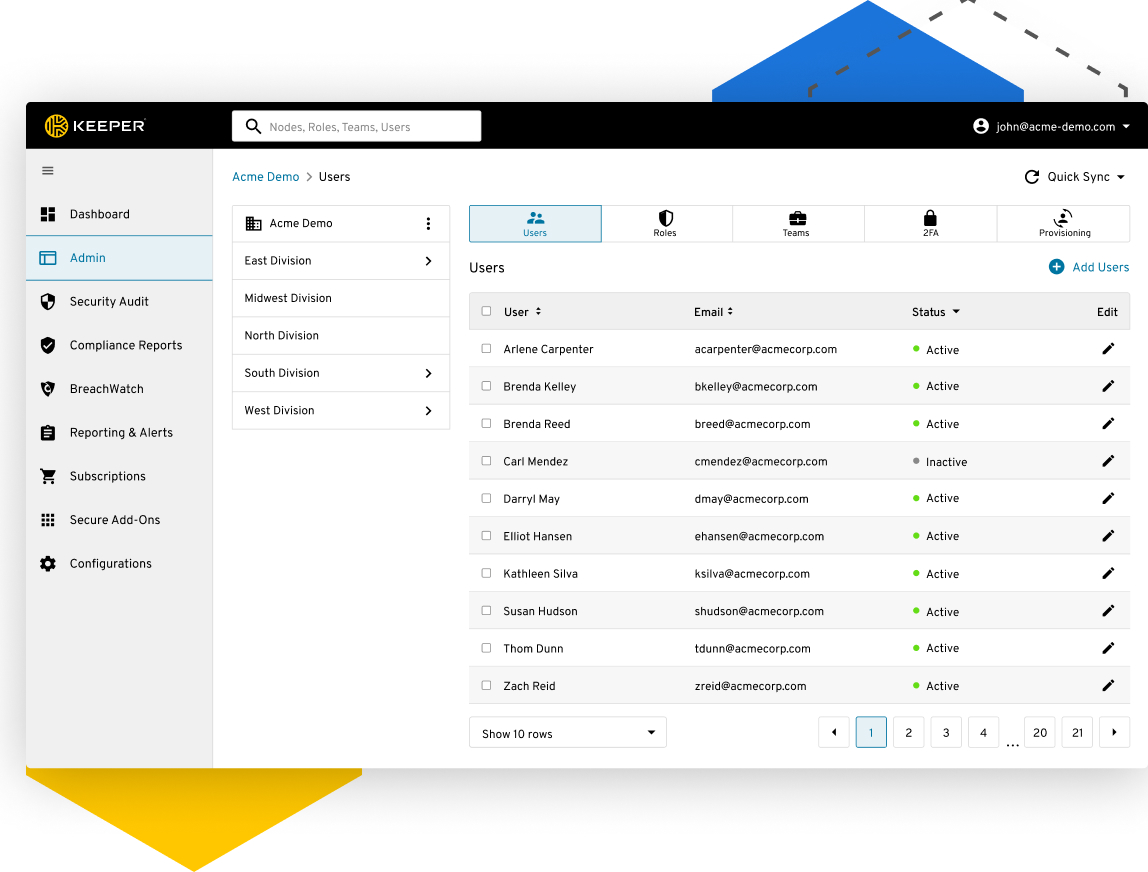Check the Kathleen Silva row checkbox
Viewport: 1148px width, 872px height.
pyautogui.click(x=486, y=573)
